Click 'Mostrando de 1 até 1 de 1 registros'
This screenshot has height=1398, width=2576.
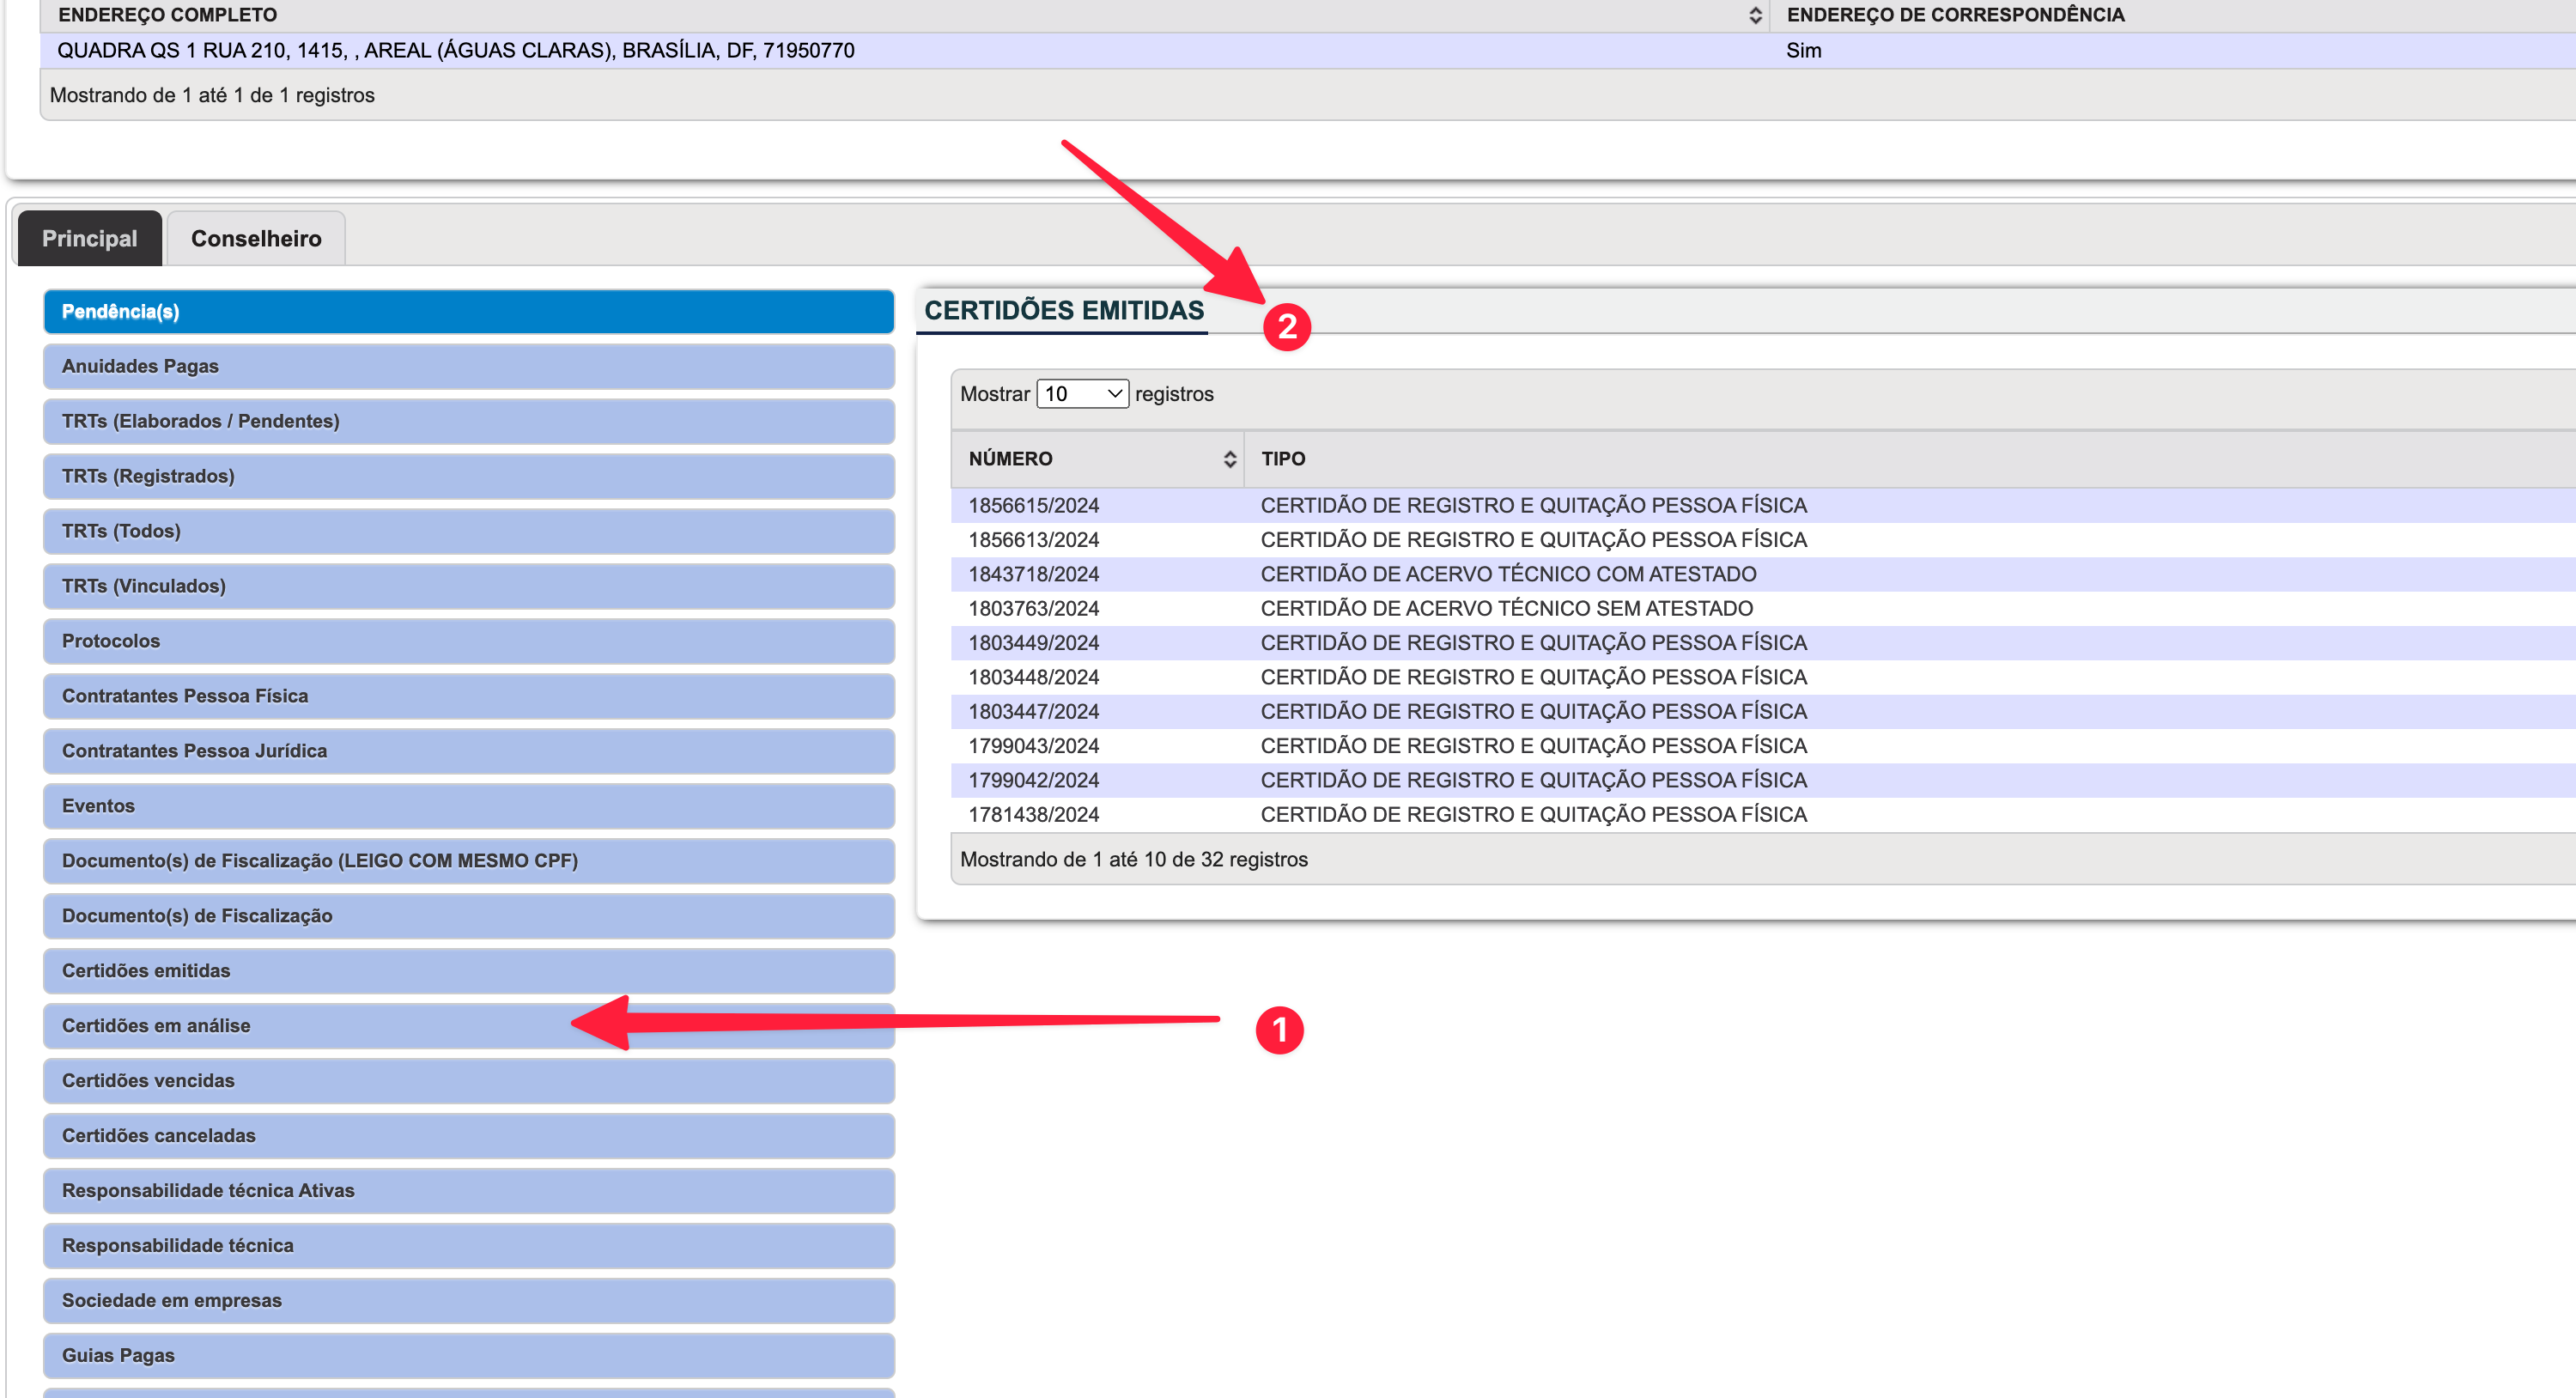pyautogui.click(x=212, y=96)
